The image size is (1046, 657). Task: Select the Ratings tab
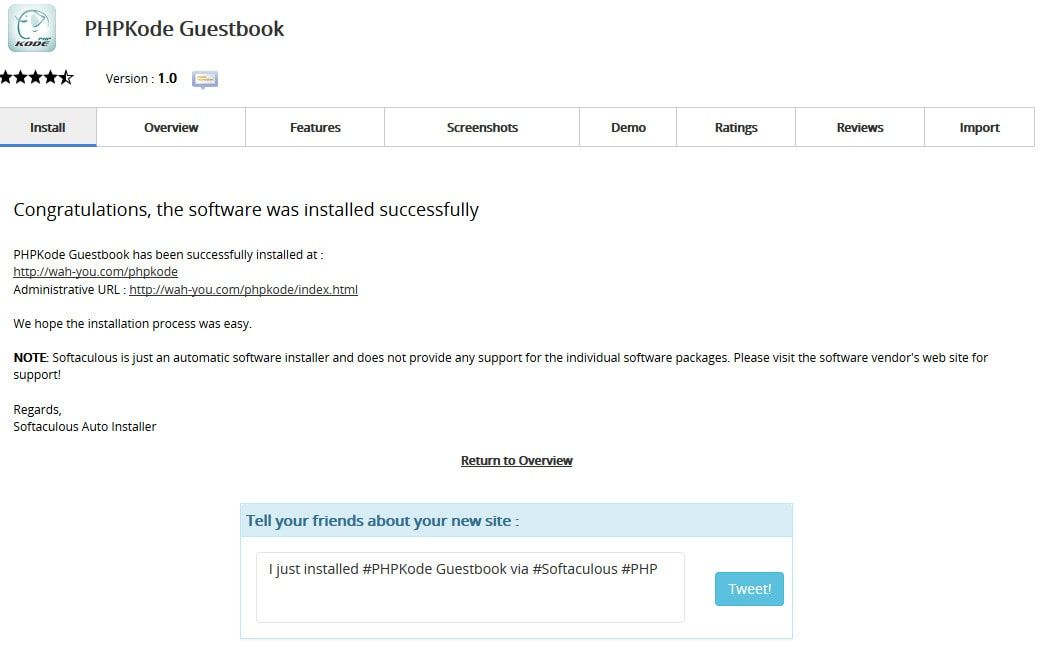(736, 128)
